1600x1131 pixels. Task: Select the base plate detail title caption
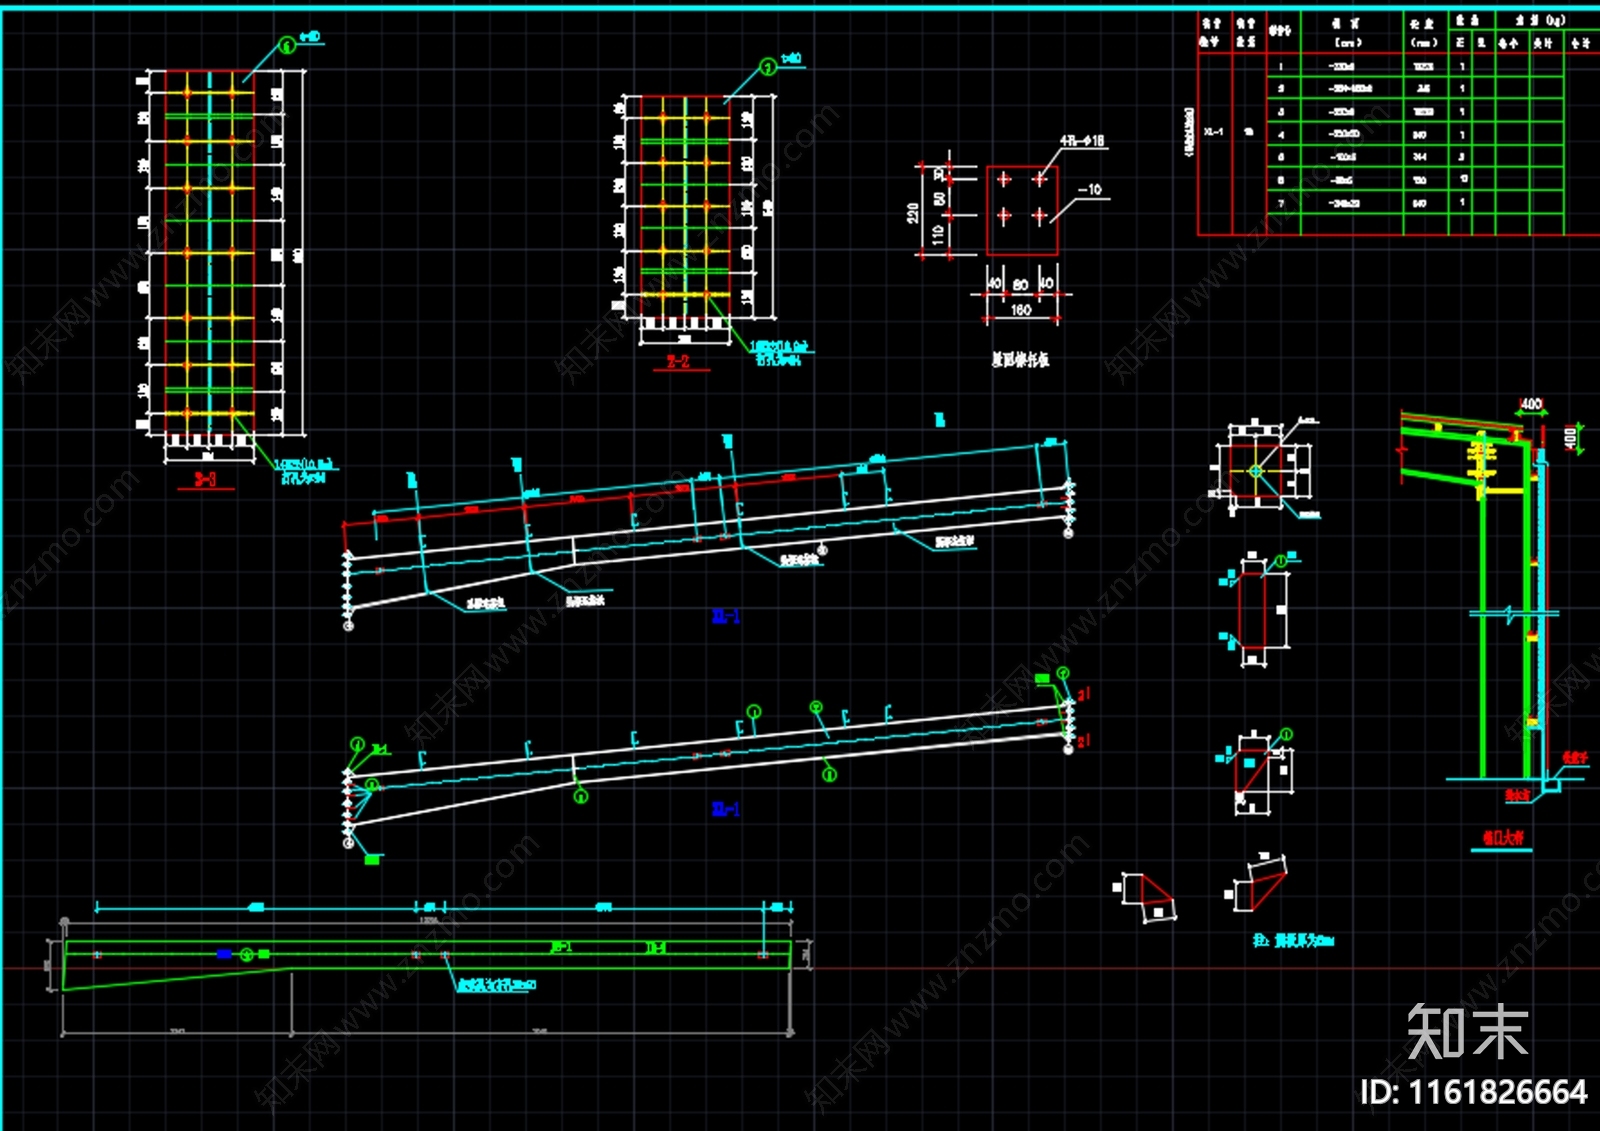[1020, 359]
